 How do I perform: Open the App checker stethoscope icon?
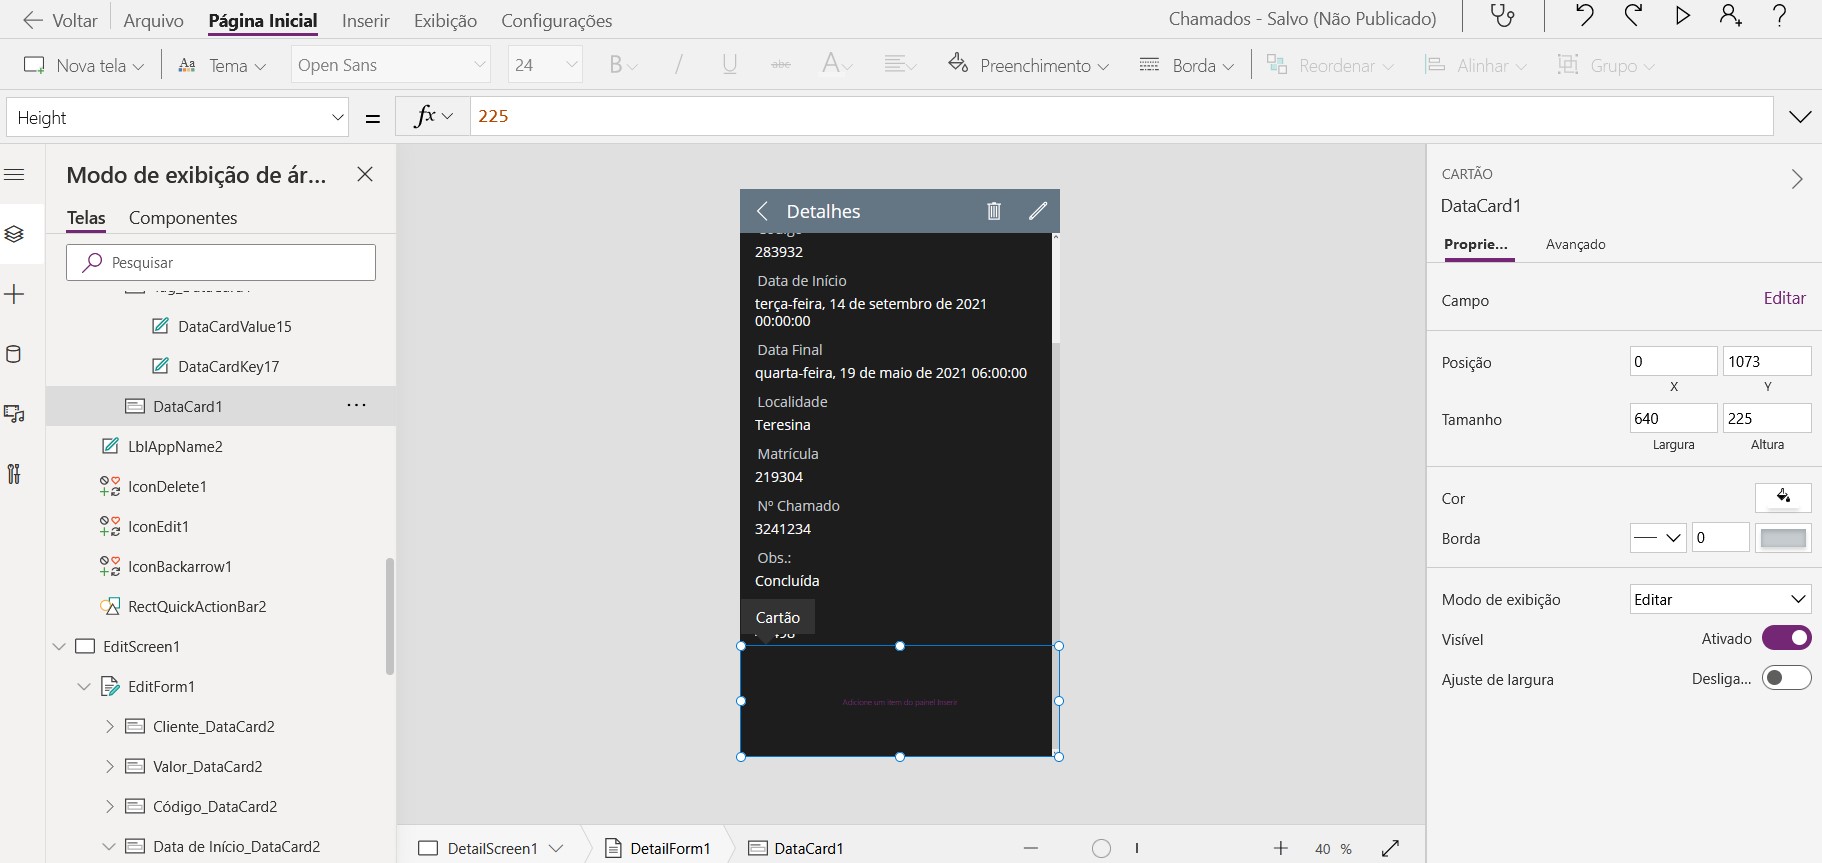coord(1502,16)
